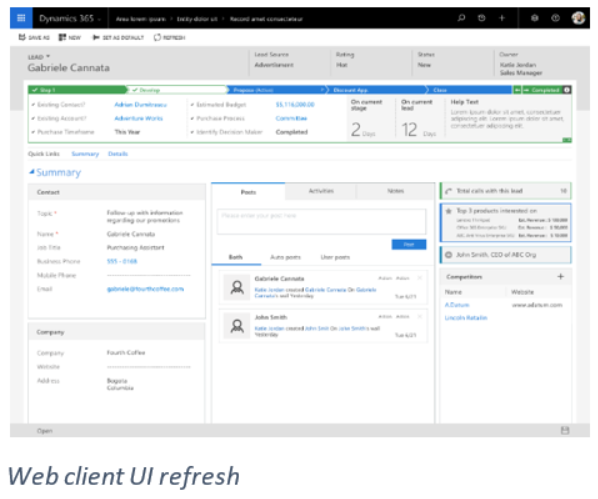Image resolution: width=598 pixels, height=499 pixels.
Task: Click the estimated budget value
Action: (295, 105)
